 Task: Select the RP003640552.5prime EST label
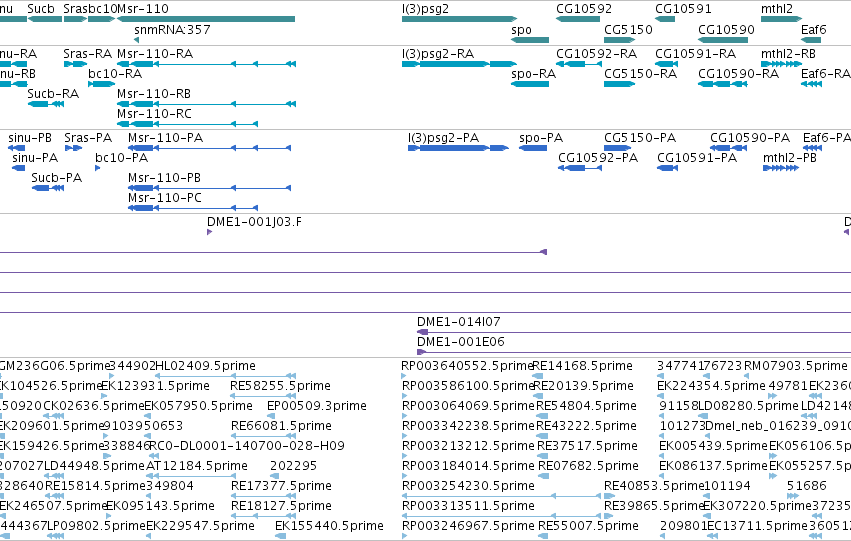[x=467, y=366]
